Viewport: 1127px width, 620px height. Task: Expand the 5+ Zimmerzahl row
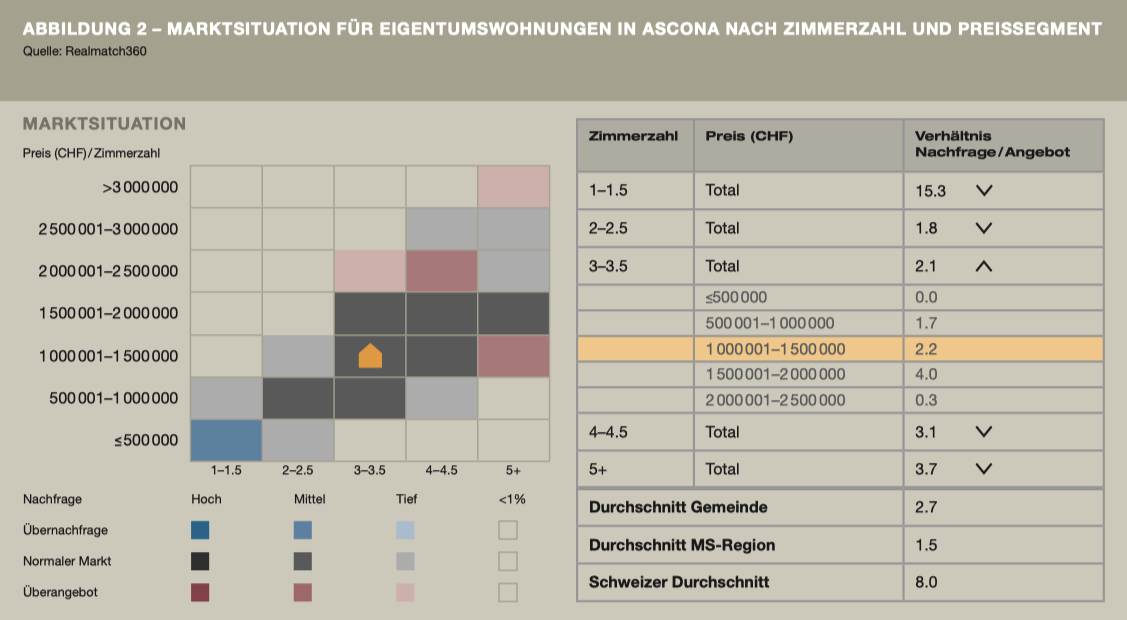point(985,469)
